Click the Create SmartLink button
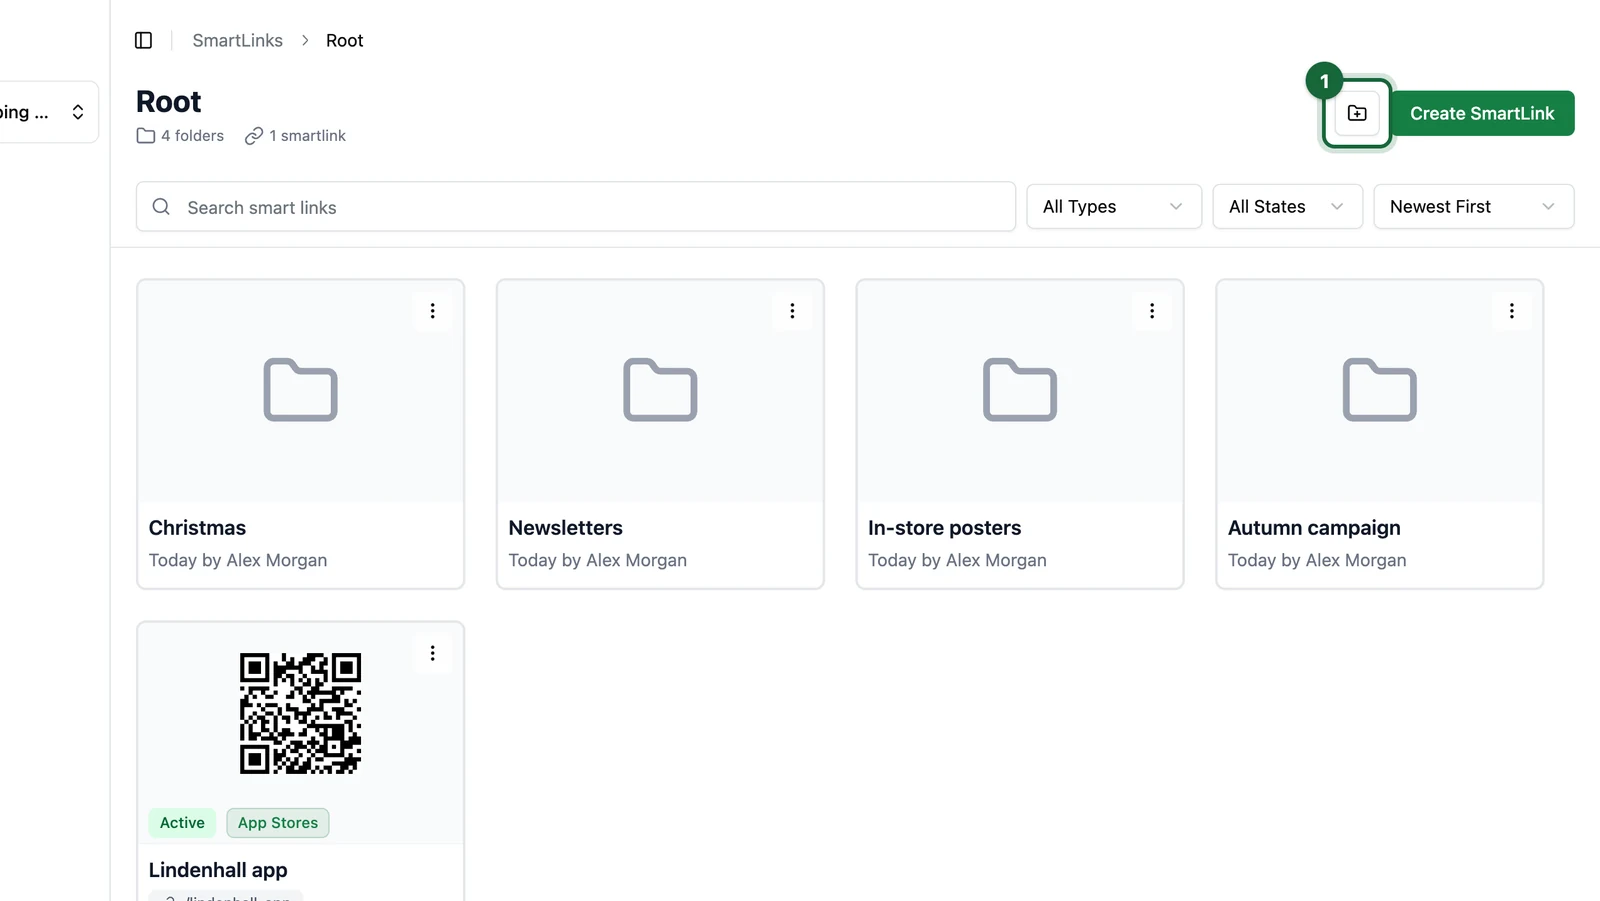Viewport: 1600px width, 901px height. [x=1482, y=113]
